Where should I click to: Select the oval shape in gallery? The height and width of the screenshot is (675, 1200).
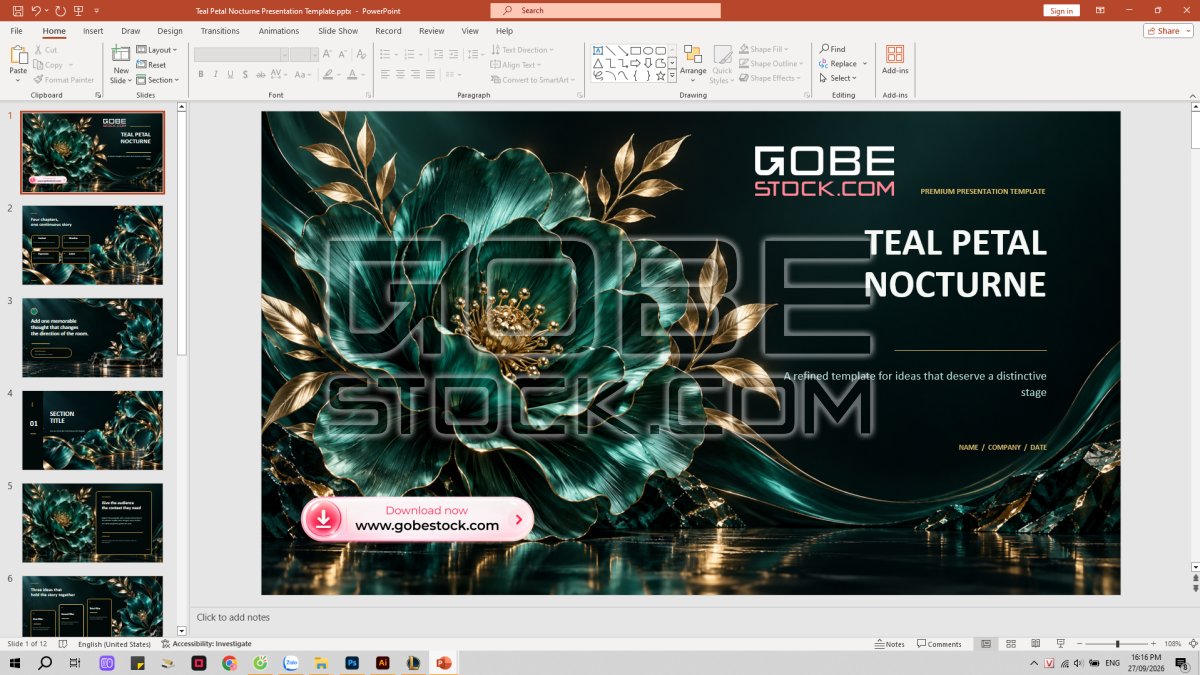pos(648,50)
